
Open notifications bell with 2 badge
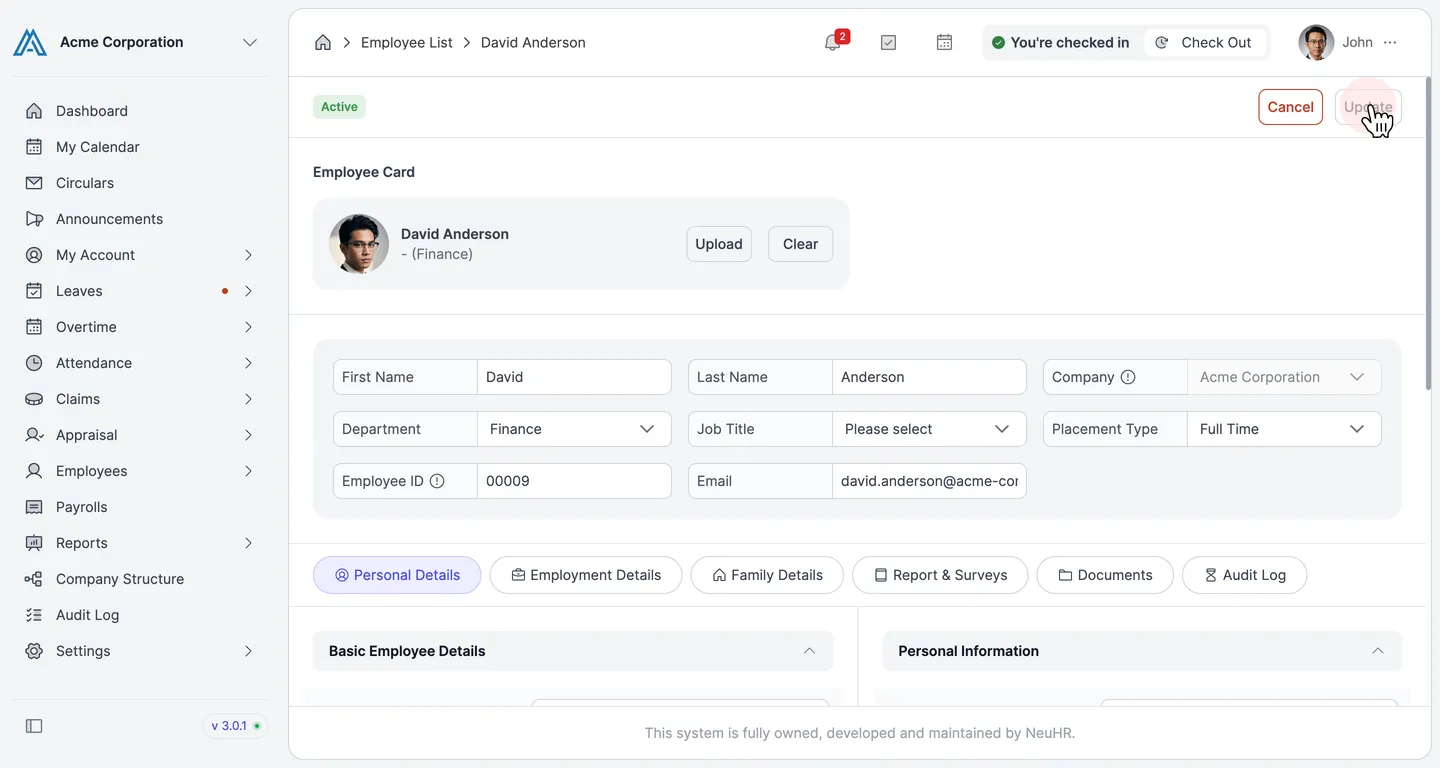pos(833,42)
